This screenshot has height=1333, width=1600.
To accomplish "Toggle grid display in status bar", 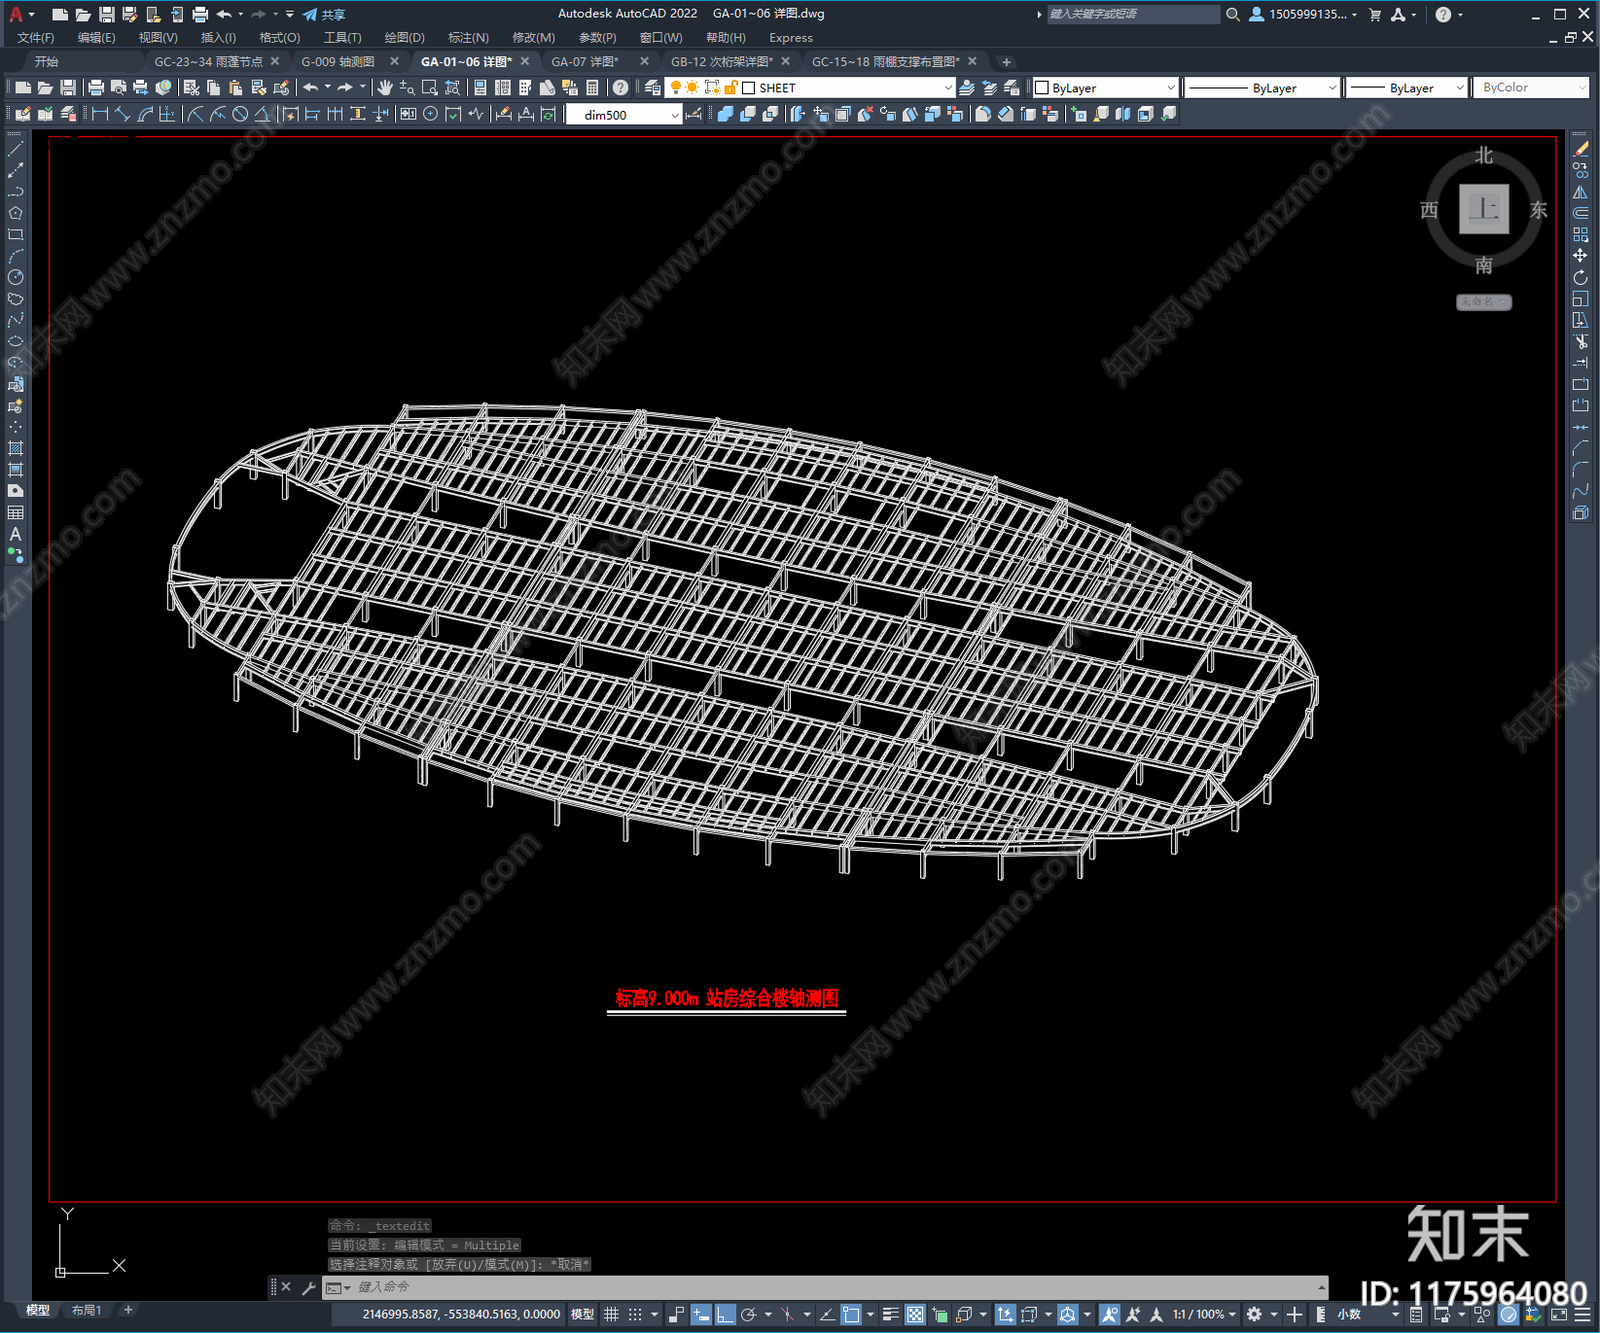I will pos(612,1314).
